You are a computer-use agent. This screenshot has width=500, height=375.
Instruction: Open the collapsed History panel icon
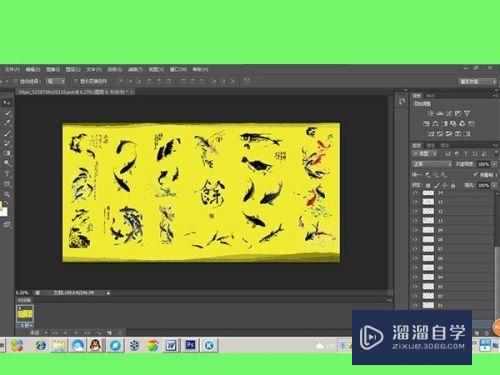click(402, 101)
